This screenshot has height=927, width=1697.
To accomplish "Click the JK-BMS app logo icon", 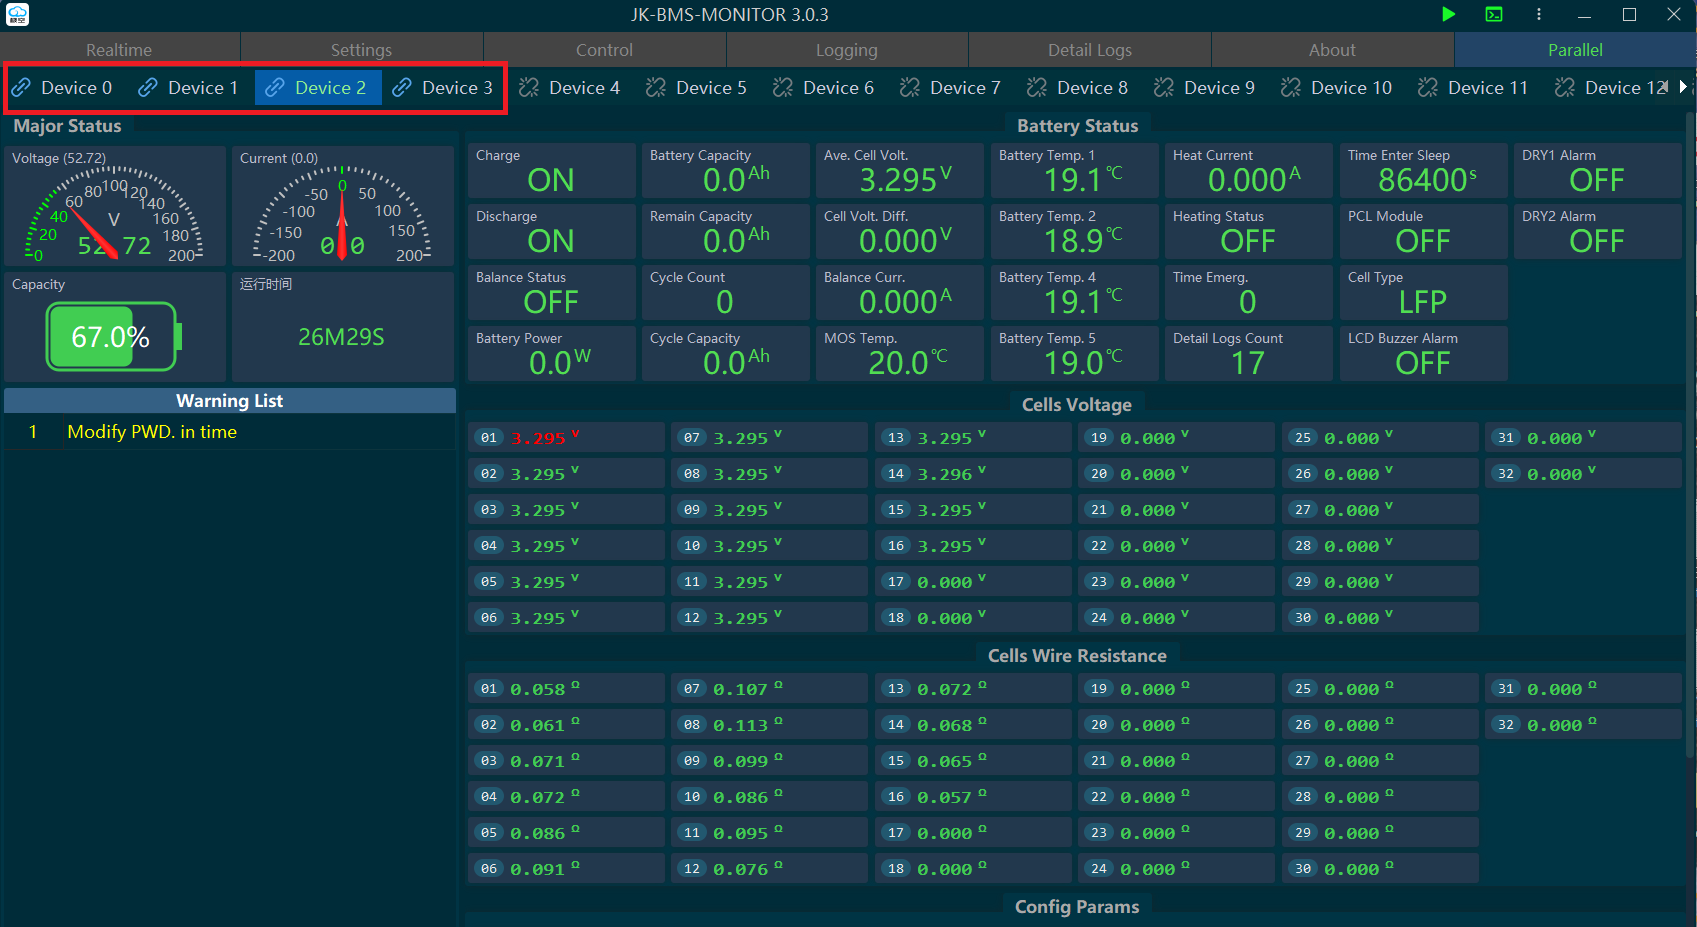I will pyautogui.click(x=18, y=14).
